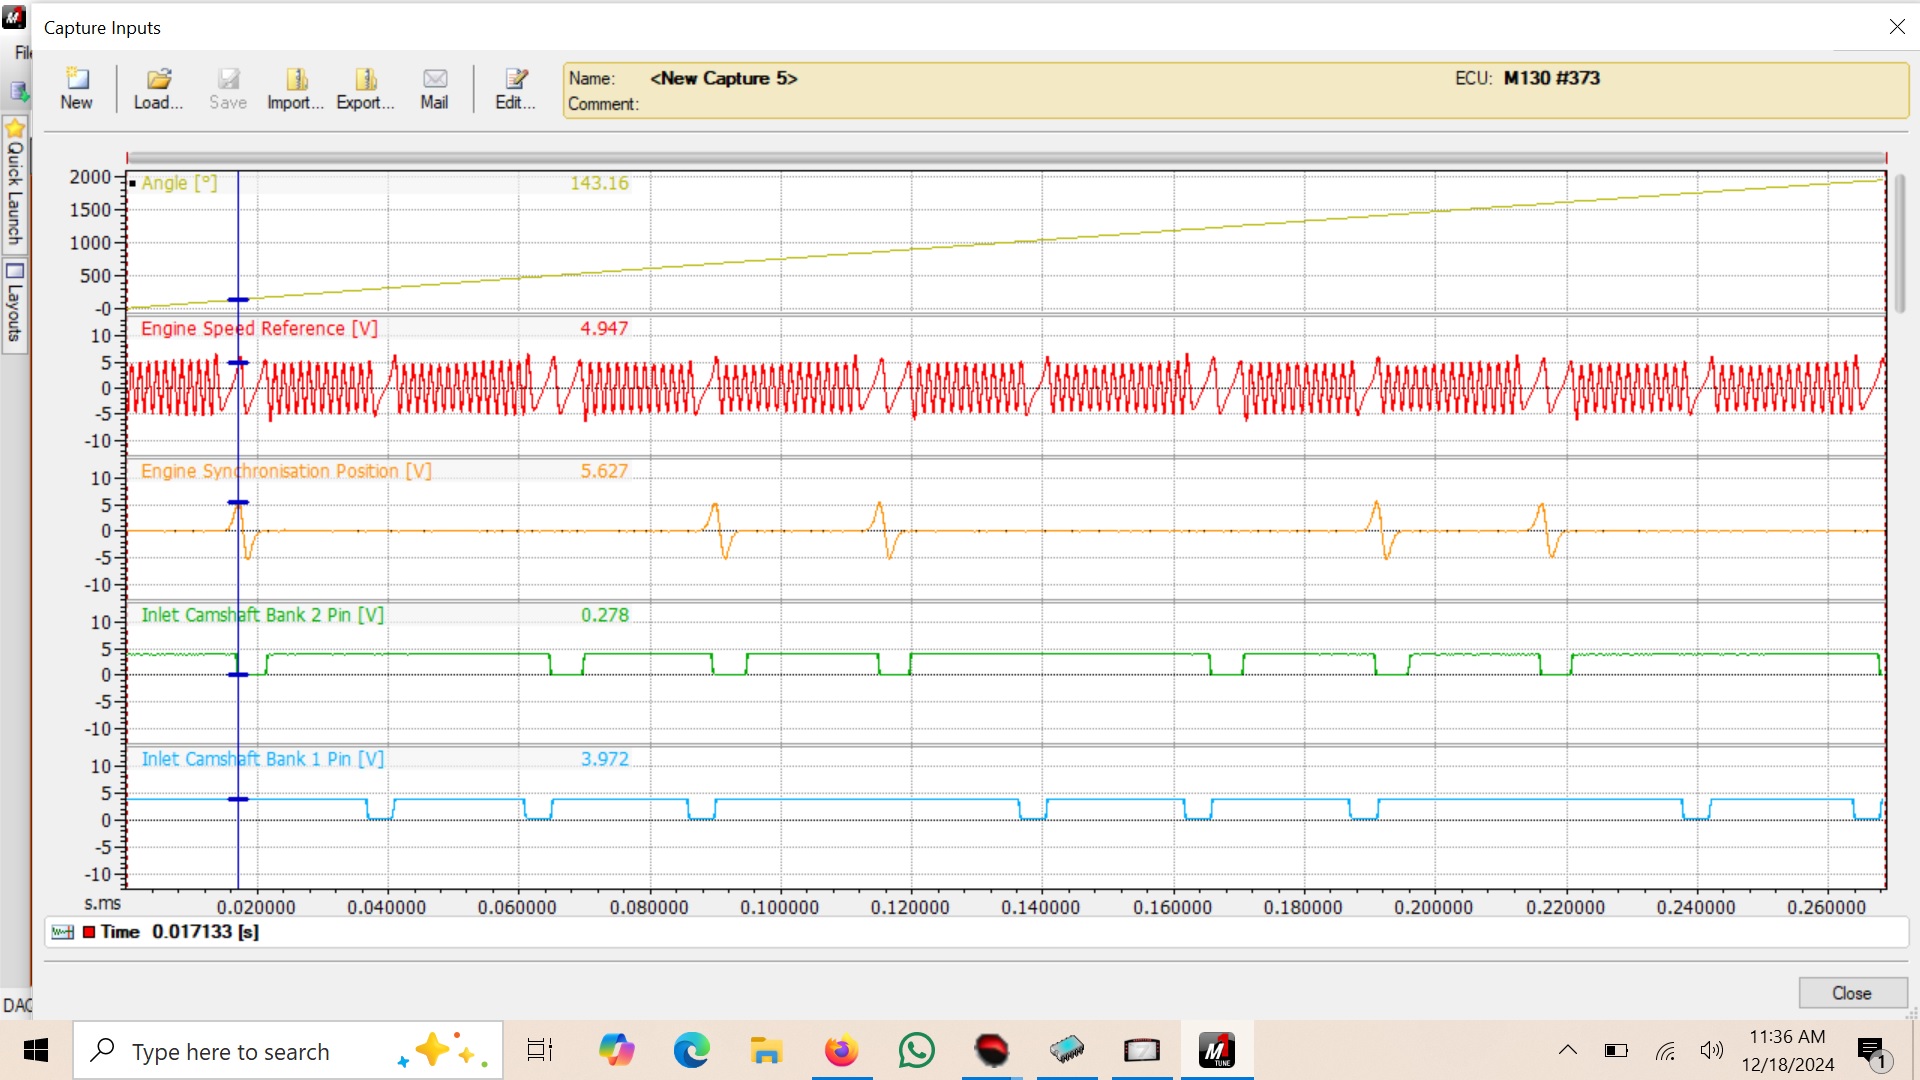Click the Import toolbar icon
Image resolution: width=1920 pixels, height=1080 pixels.
click(x=296, y=80)
